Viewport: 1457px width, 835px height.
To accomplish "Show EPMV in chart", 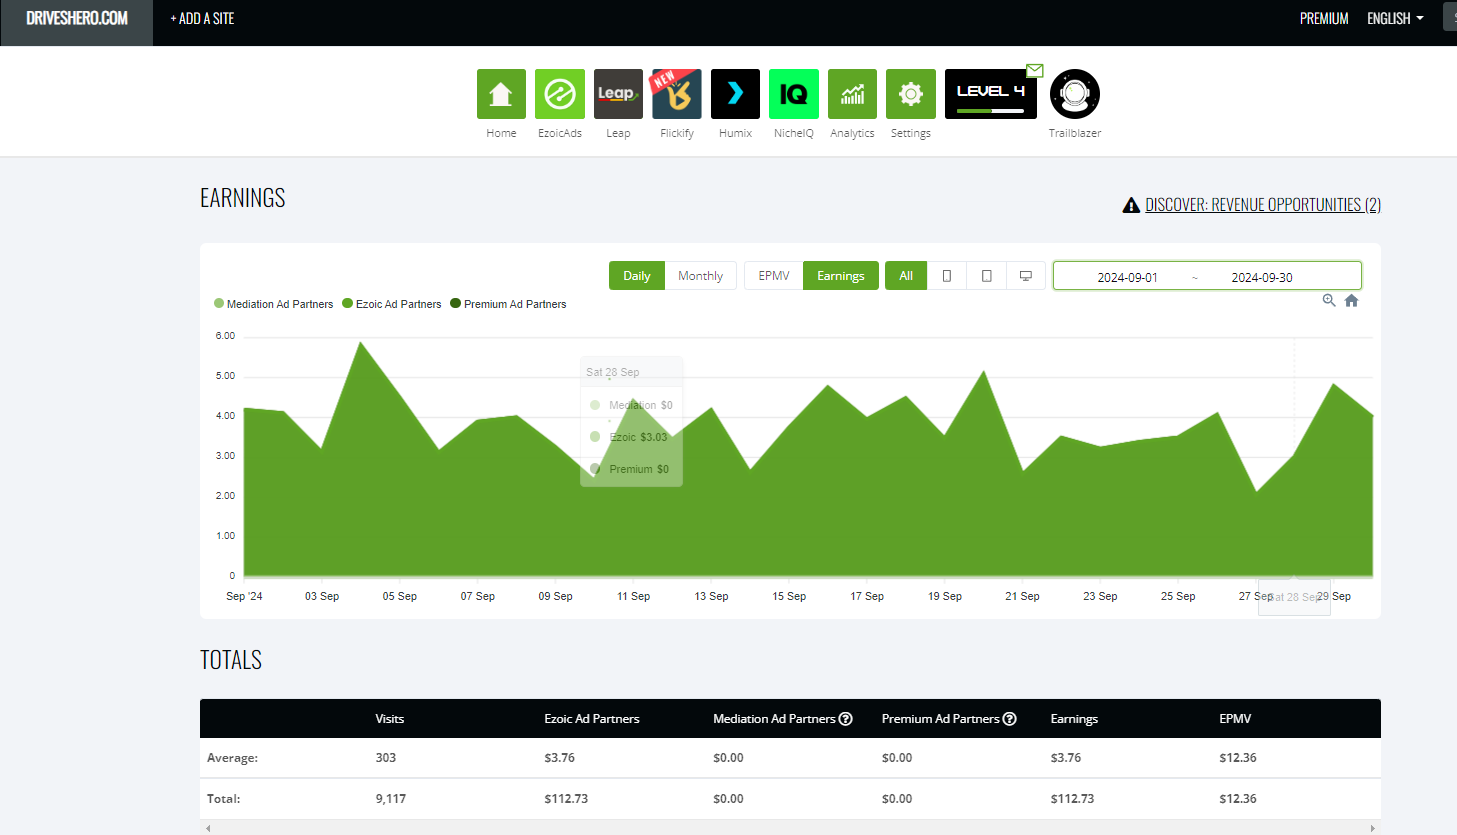I will click(x=774, y=276).
